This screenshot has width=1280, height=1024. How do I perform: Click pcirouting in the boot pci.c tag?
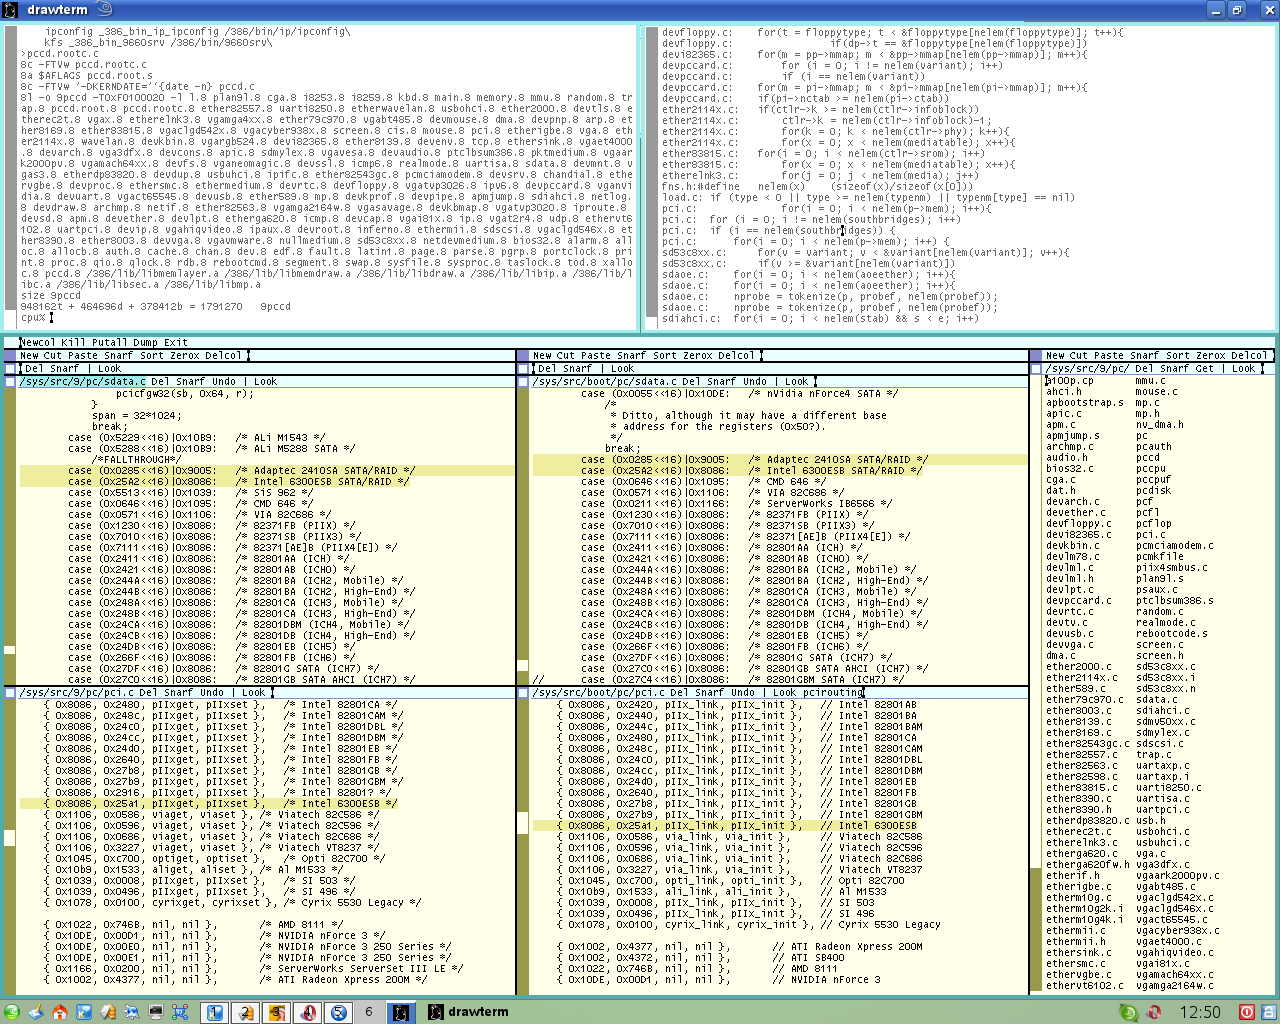tap(832, 692)
